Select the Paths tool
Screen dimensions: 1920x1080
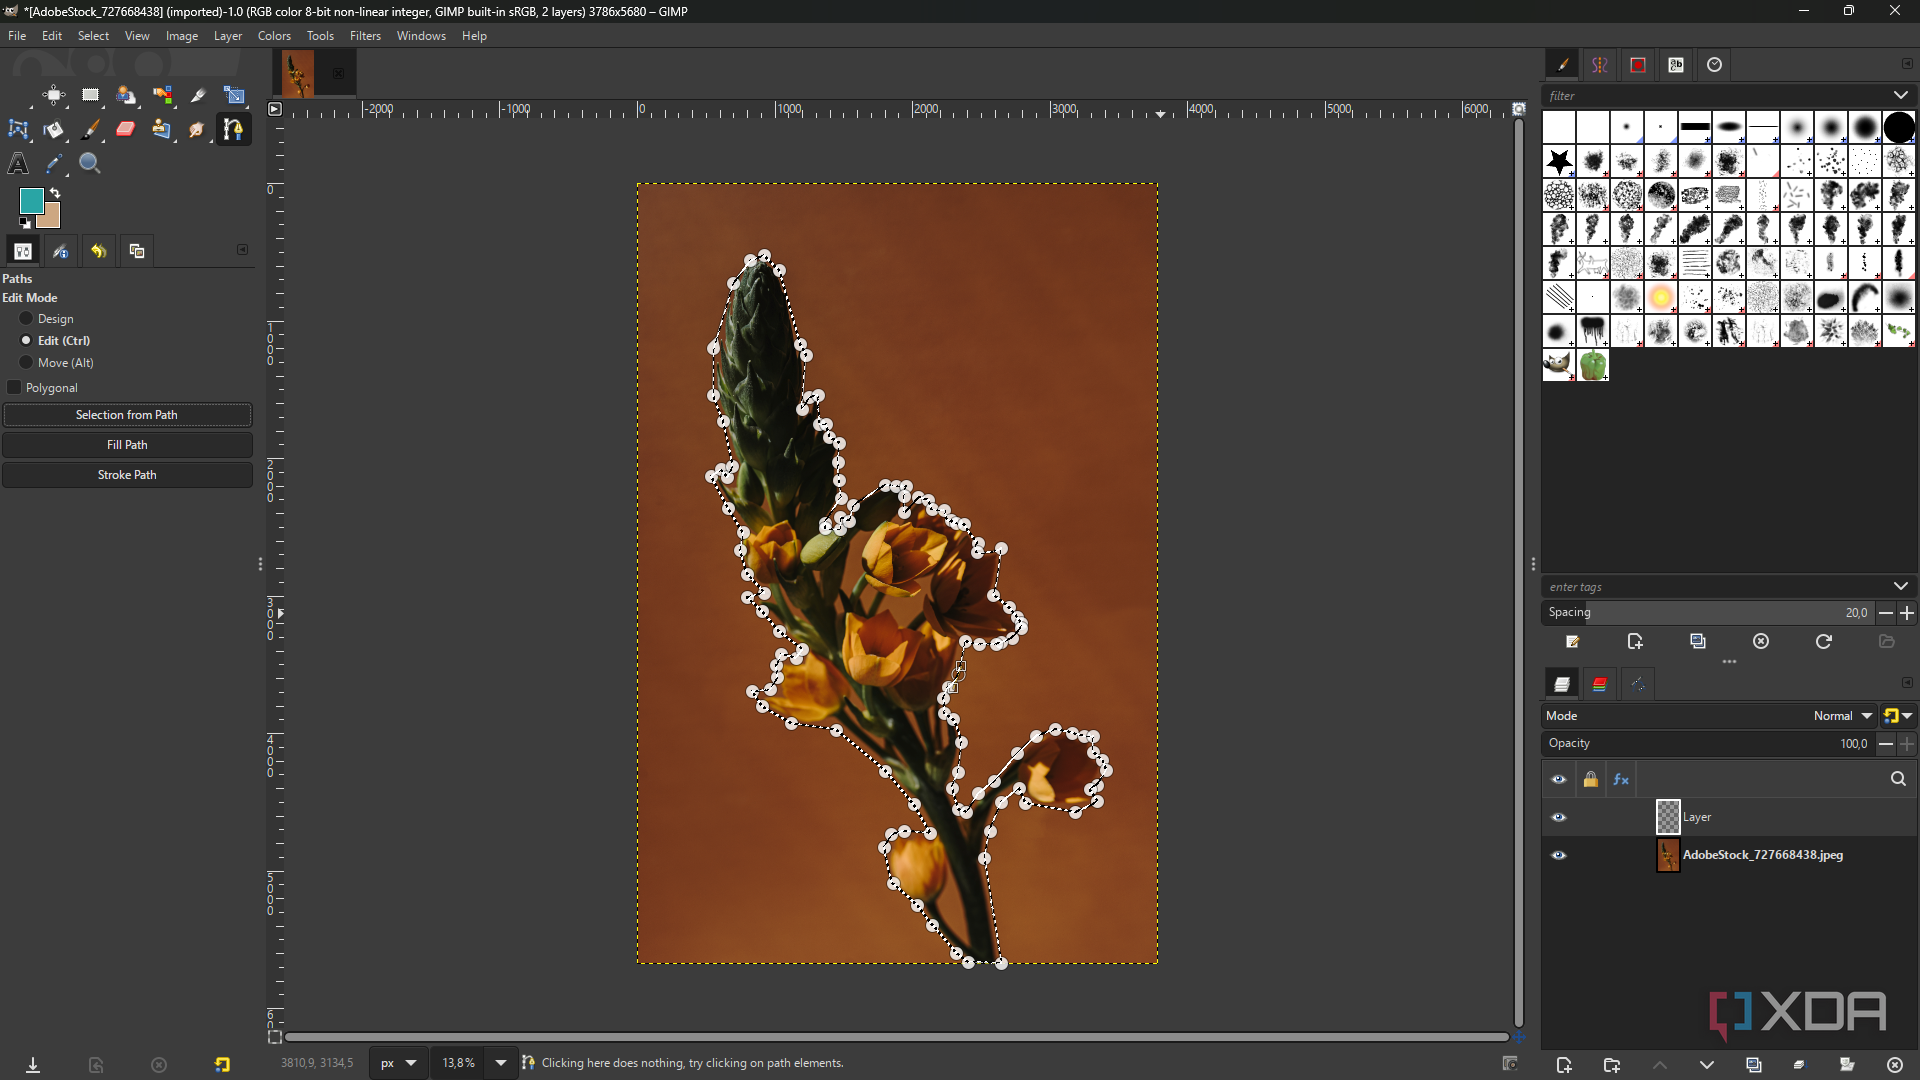point(234,130)
